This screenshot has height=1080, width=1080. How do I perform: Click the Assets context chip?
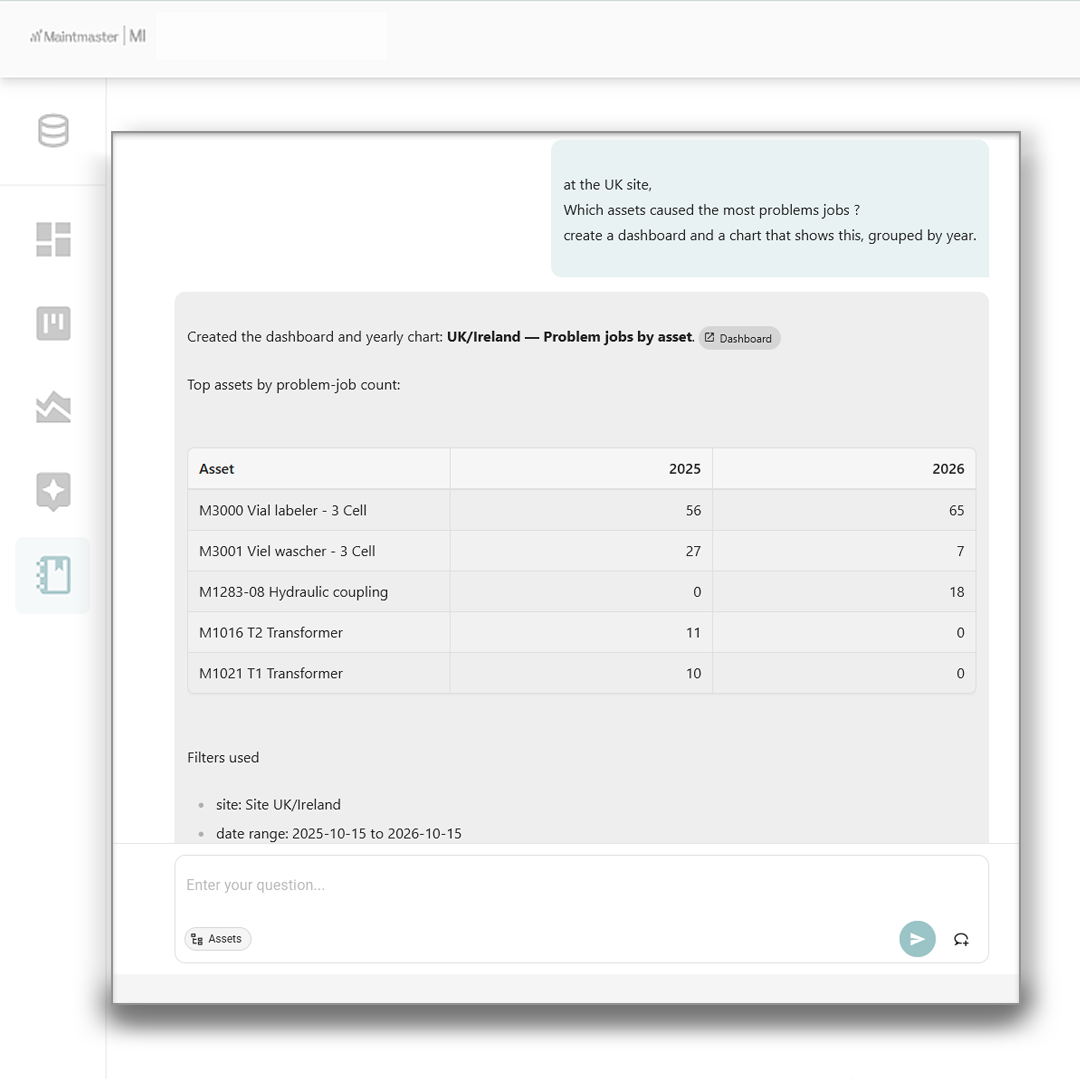218,939
